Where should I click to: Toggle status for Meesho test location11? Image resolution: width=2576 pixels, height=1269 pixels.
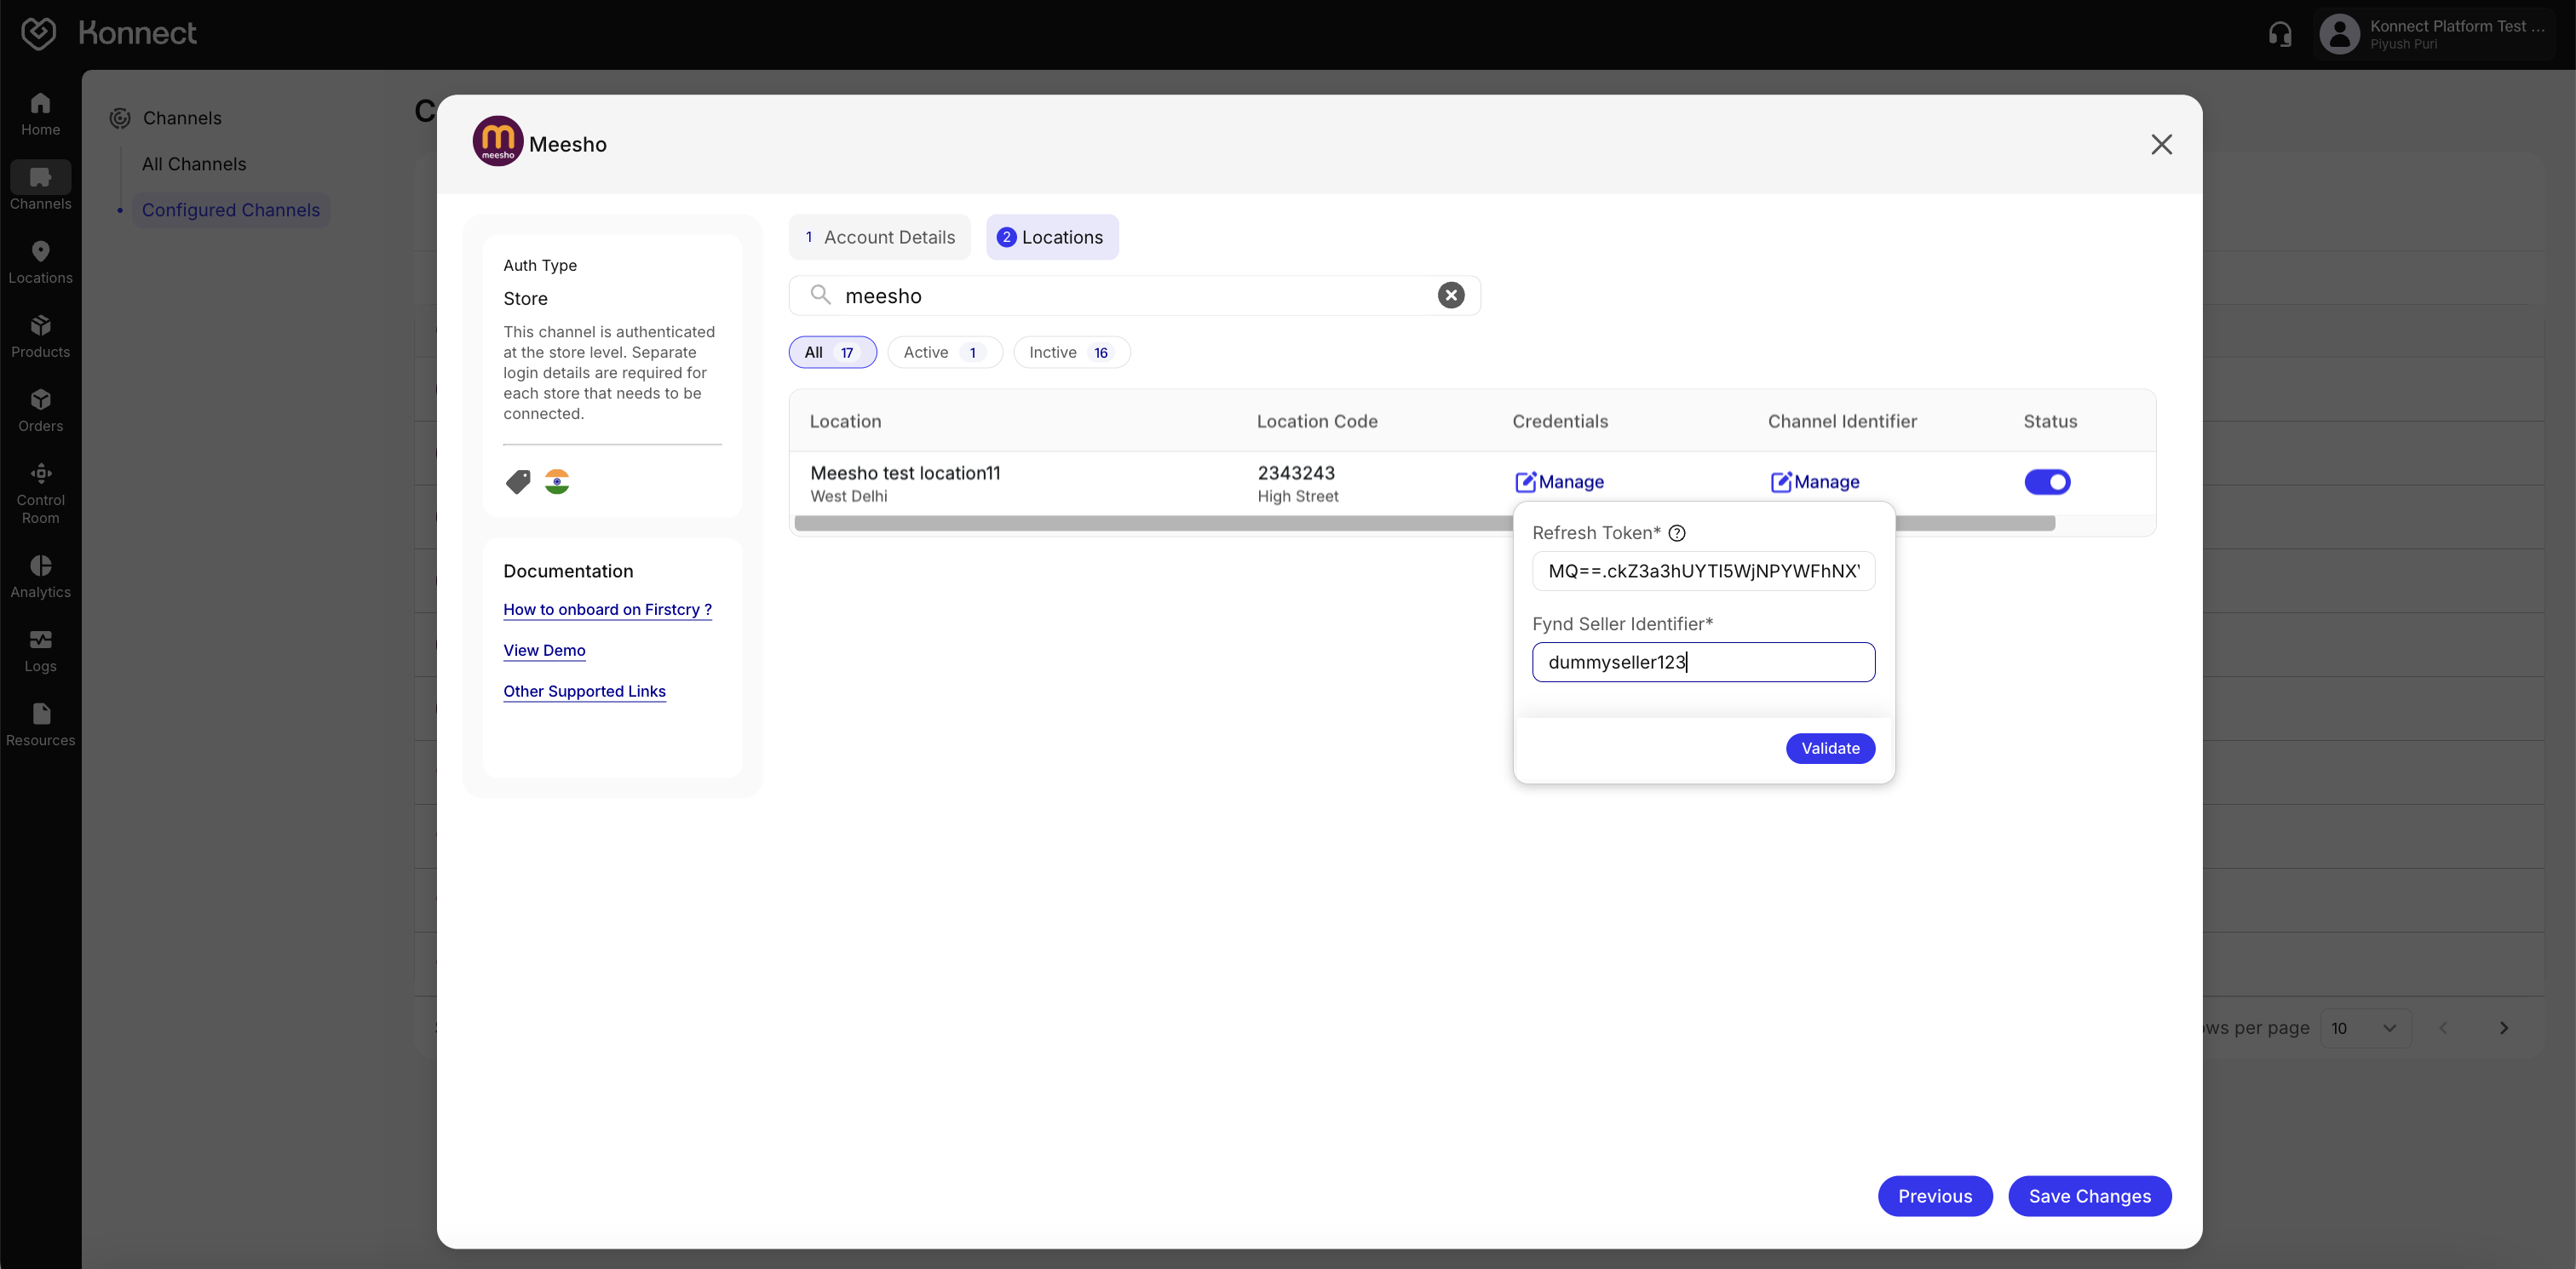tap(2047, 482)
